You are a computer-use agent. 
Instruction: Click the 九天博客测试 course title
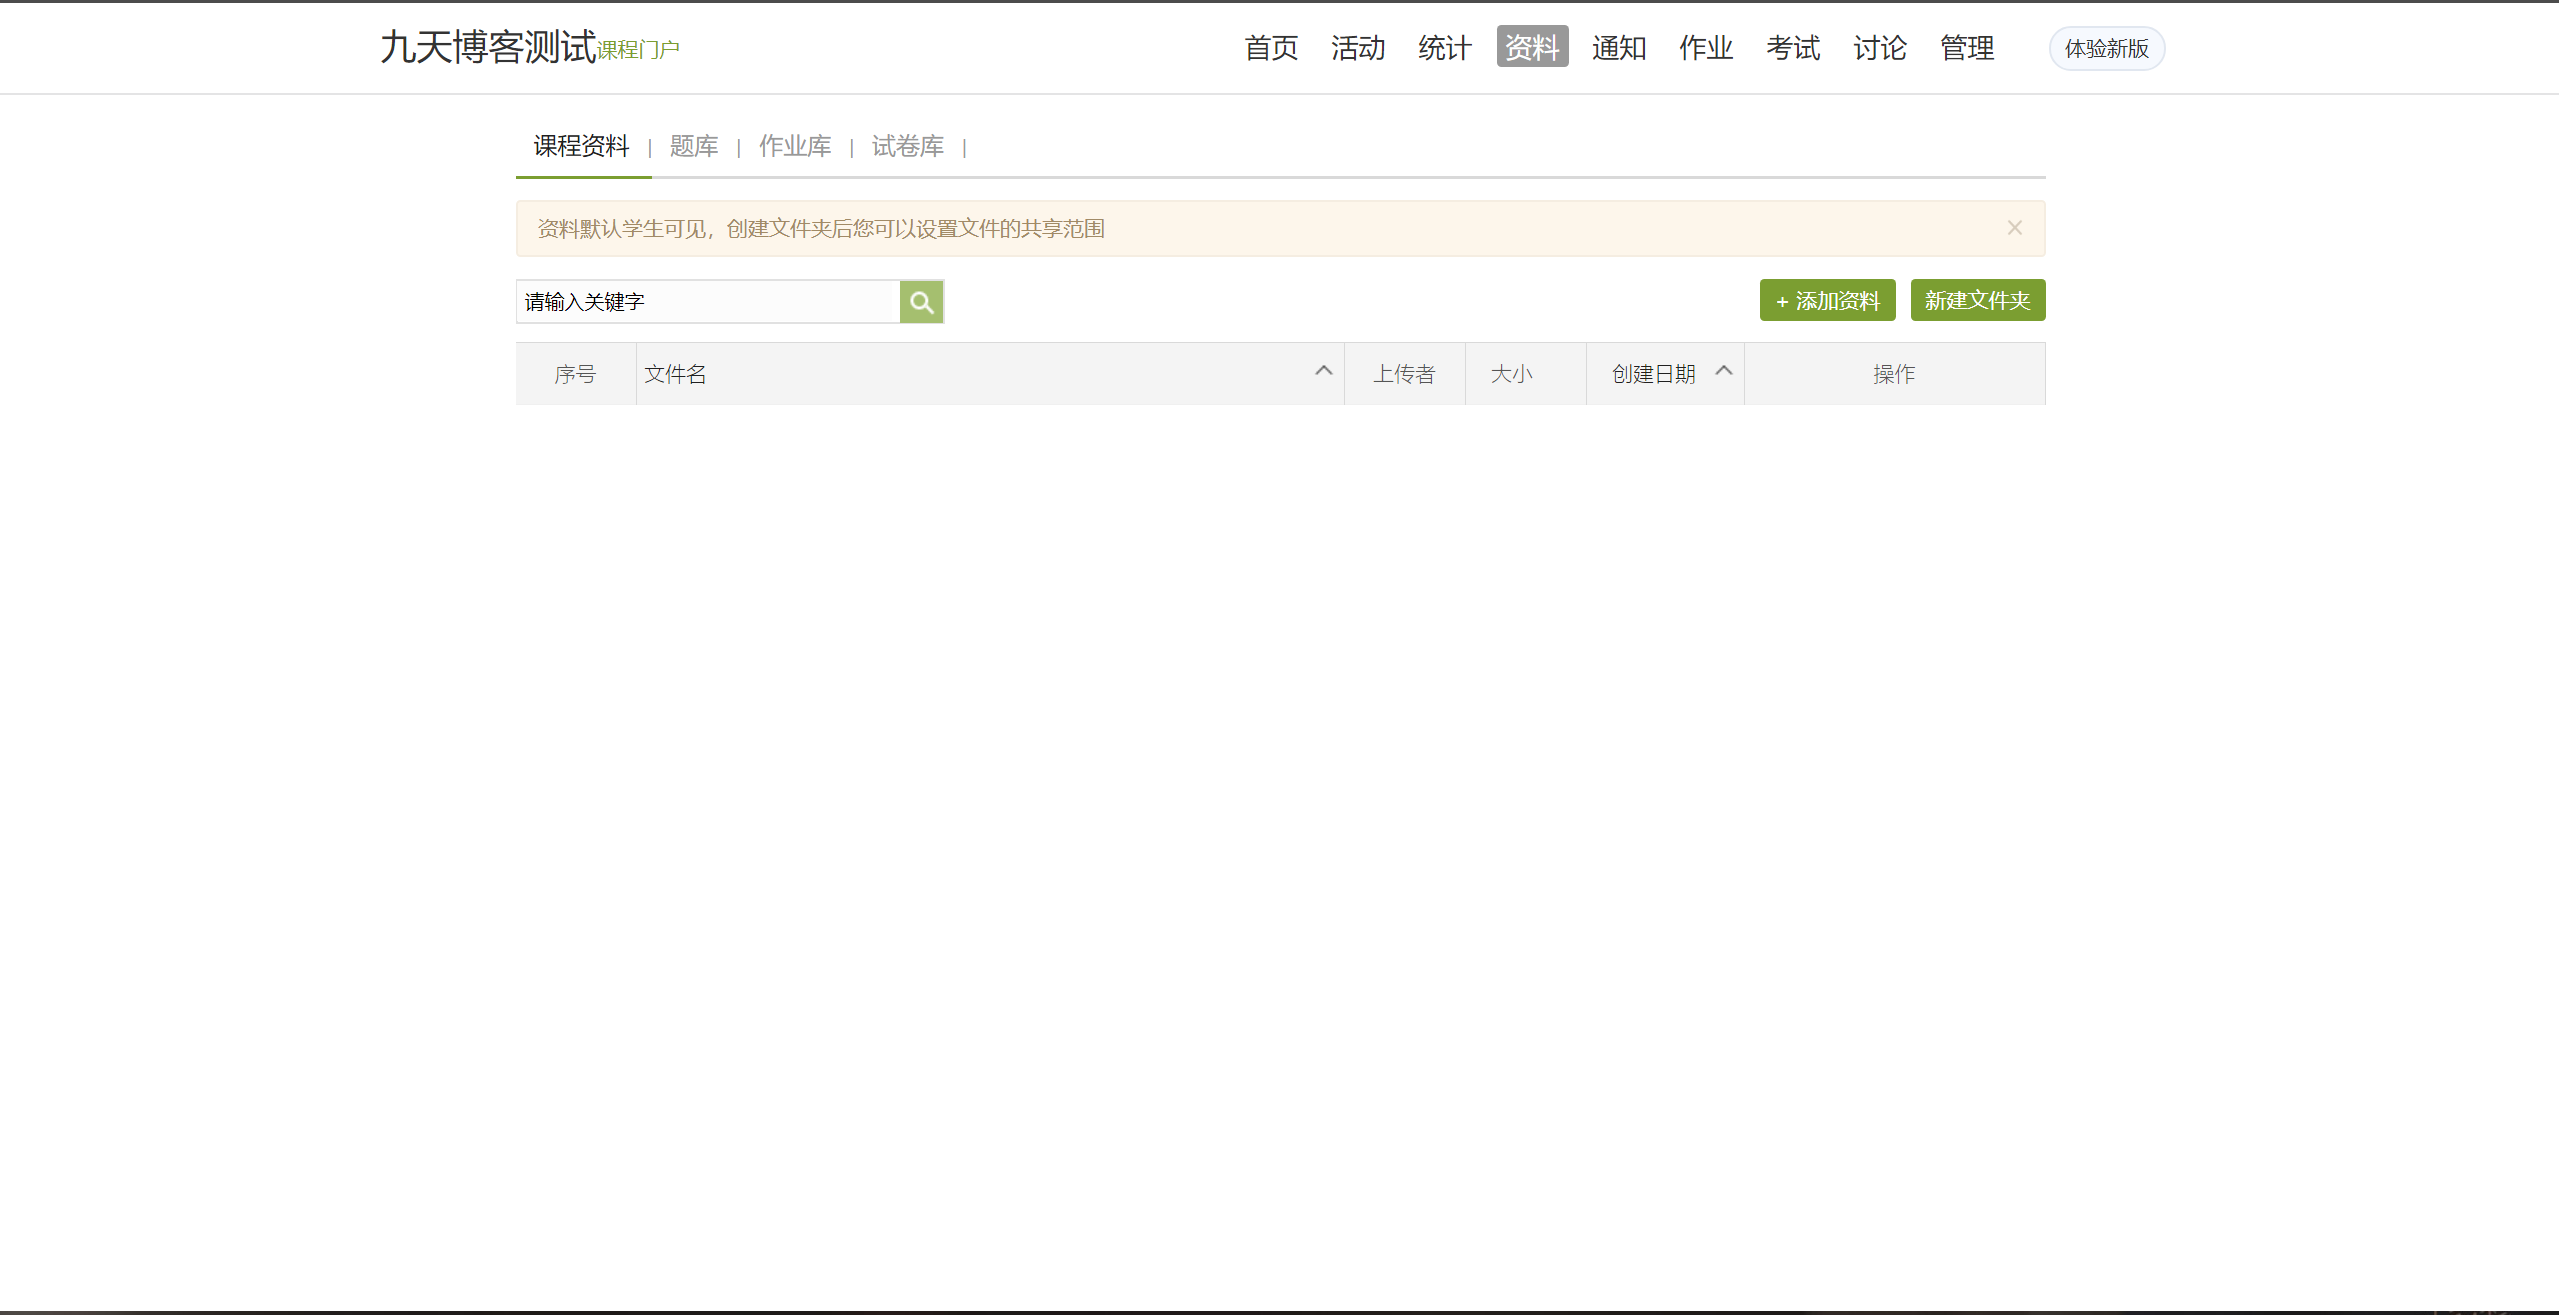488,48
